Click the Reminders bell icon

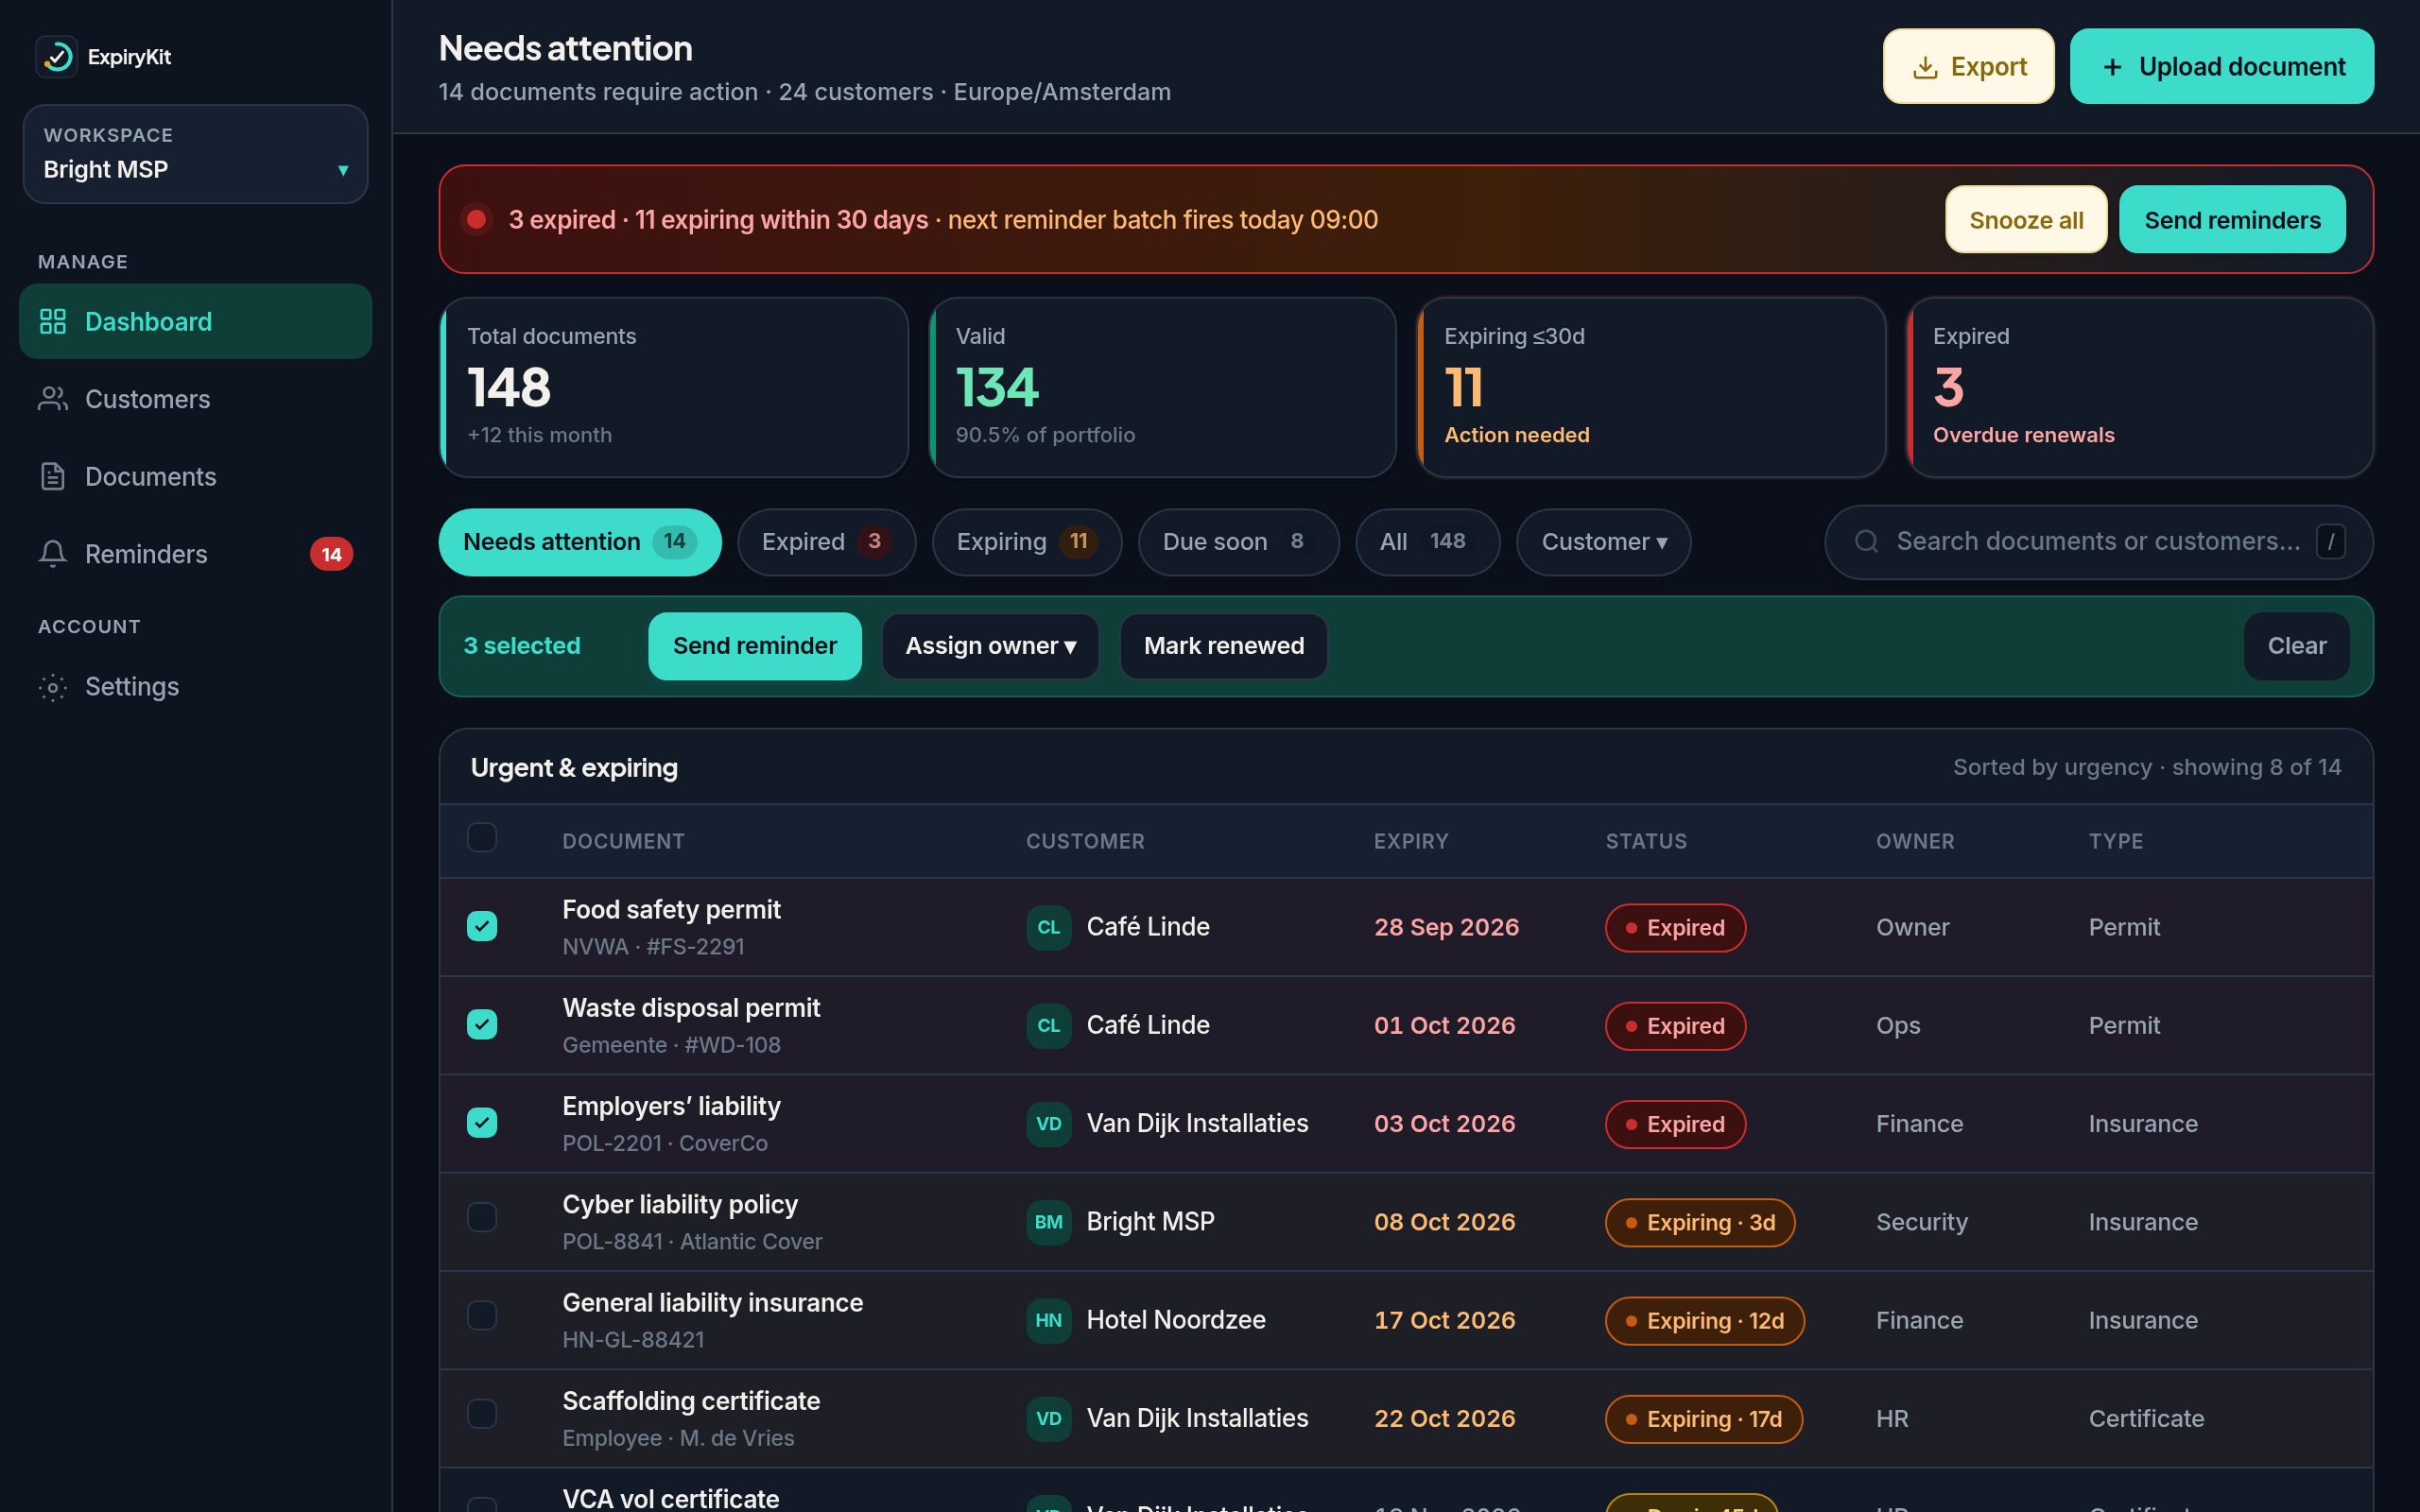coord(53,554)
